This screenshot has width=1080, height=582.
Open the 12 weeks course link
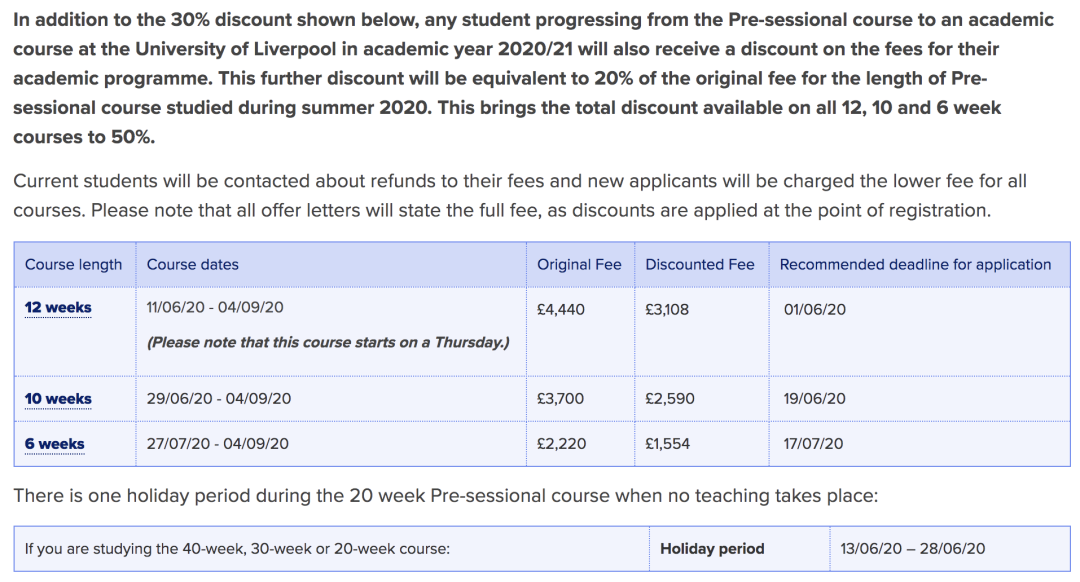(58, 308)
